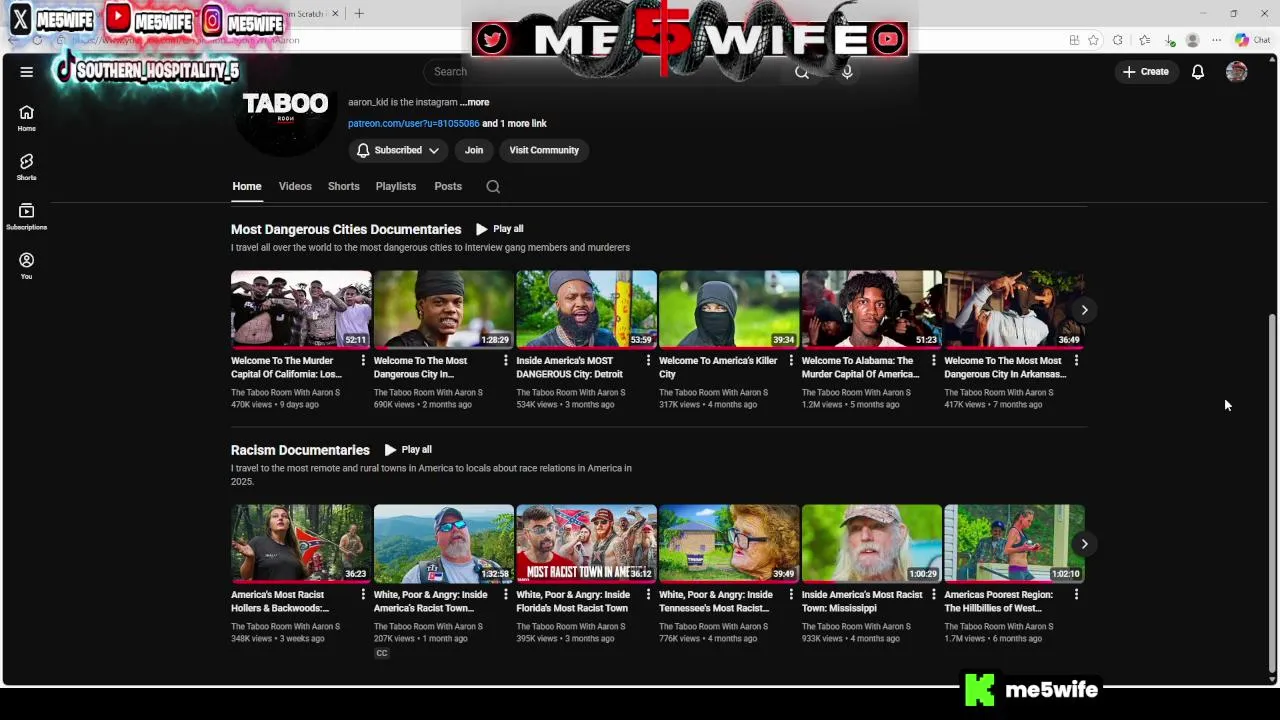
Task: Switch to the Playlists channel tab
Action: (x=396, y=186)
